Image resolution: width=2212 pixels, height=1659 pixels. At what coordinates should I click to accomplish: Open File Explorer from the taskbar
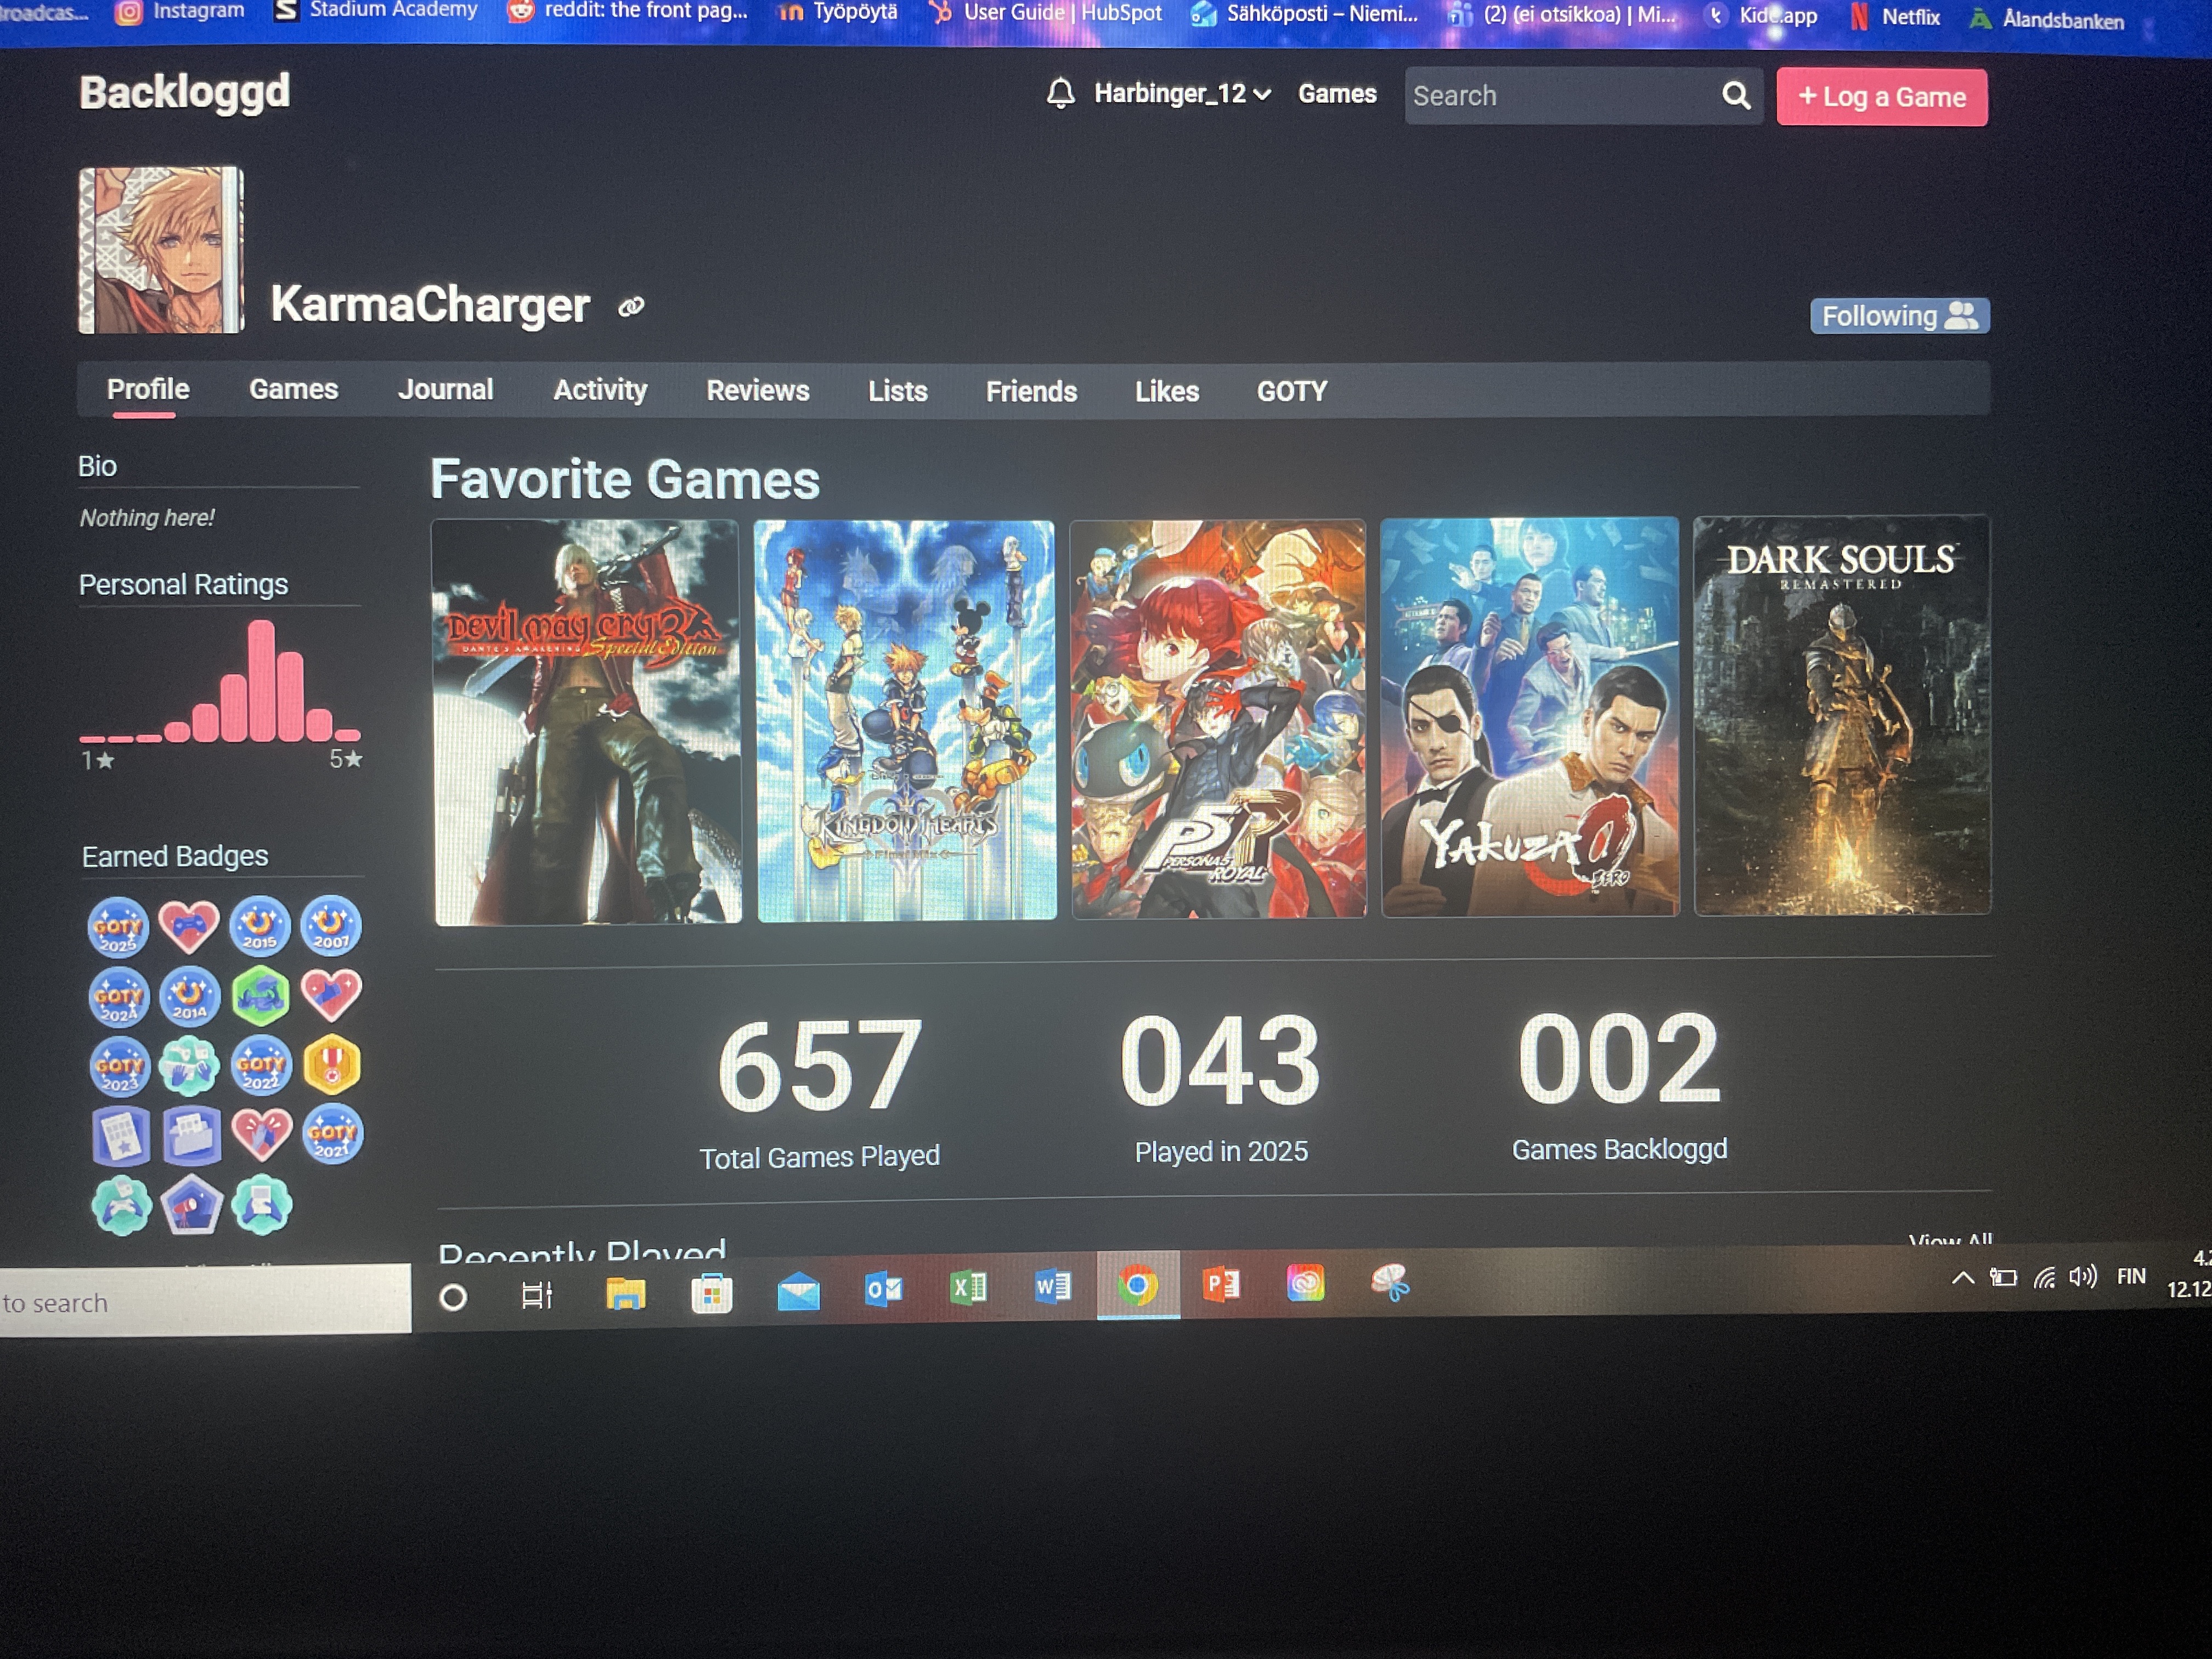click(625, 1294)
